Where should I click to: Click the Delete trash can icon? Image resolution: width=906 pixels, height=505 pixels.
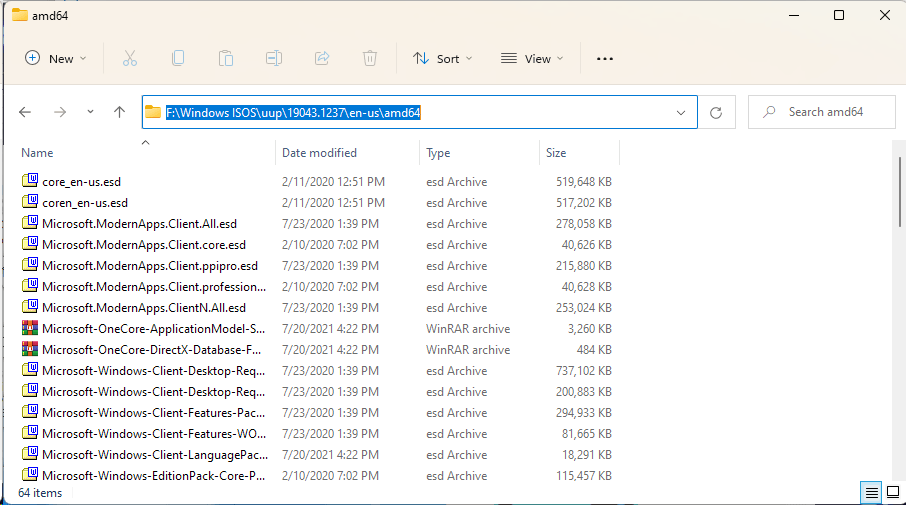coord(369,58)
